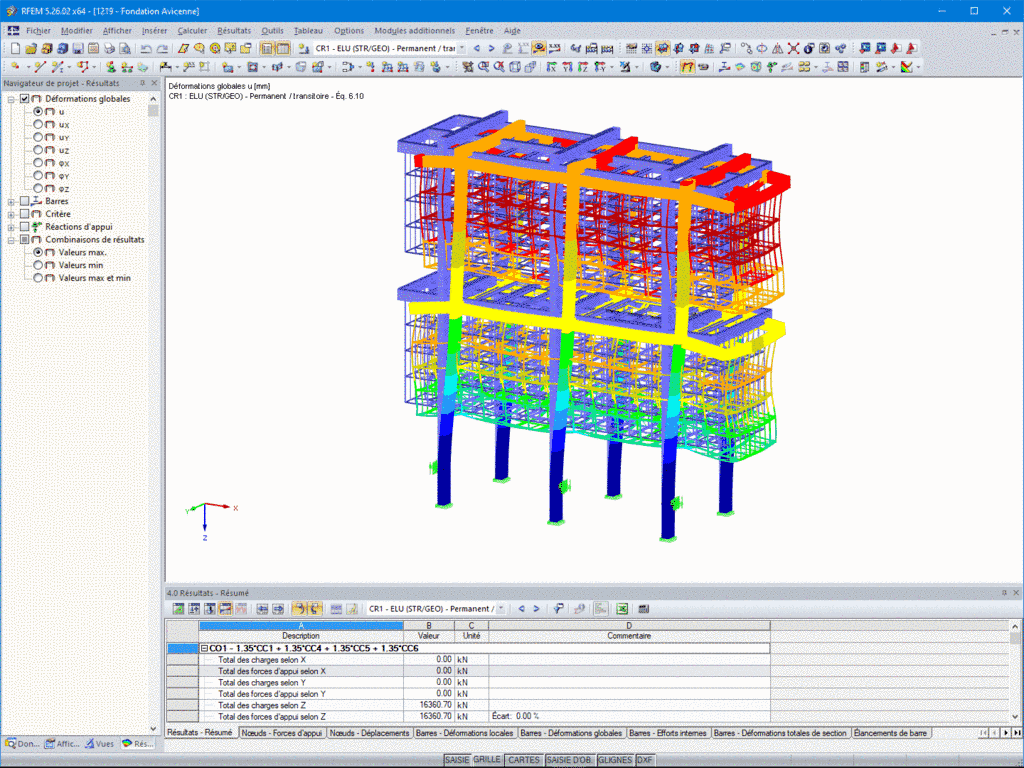Click the Undo arrow icon

point(146,48)
